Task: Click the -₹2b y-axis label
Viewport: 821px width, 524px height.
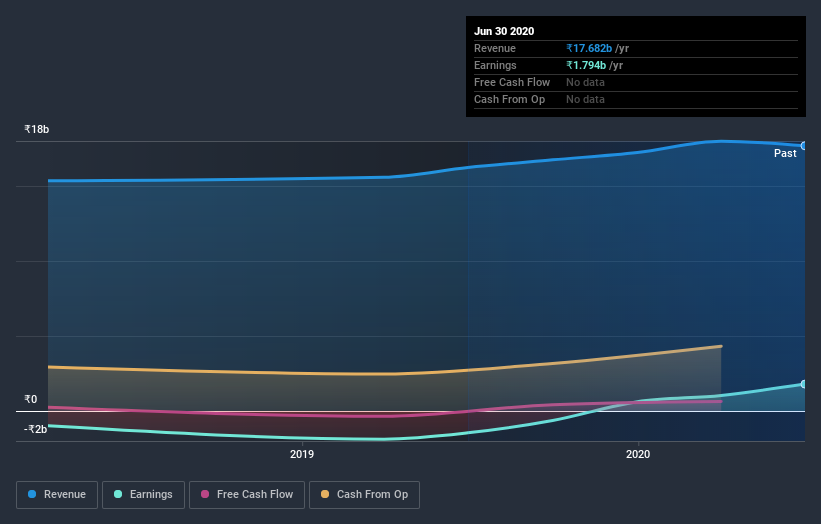Action: pyautogui.click(x=35, y=429)
